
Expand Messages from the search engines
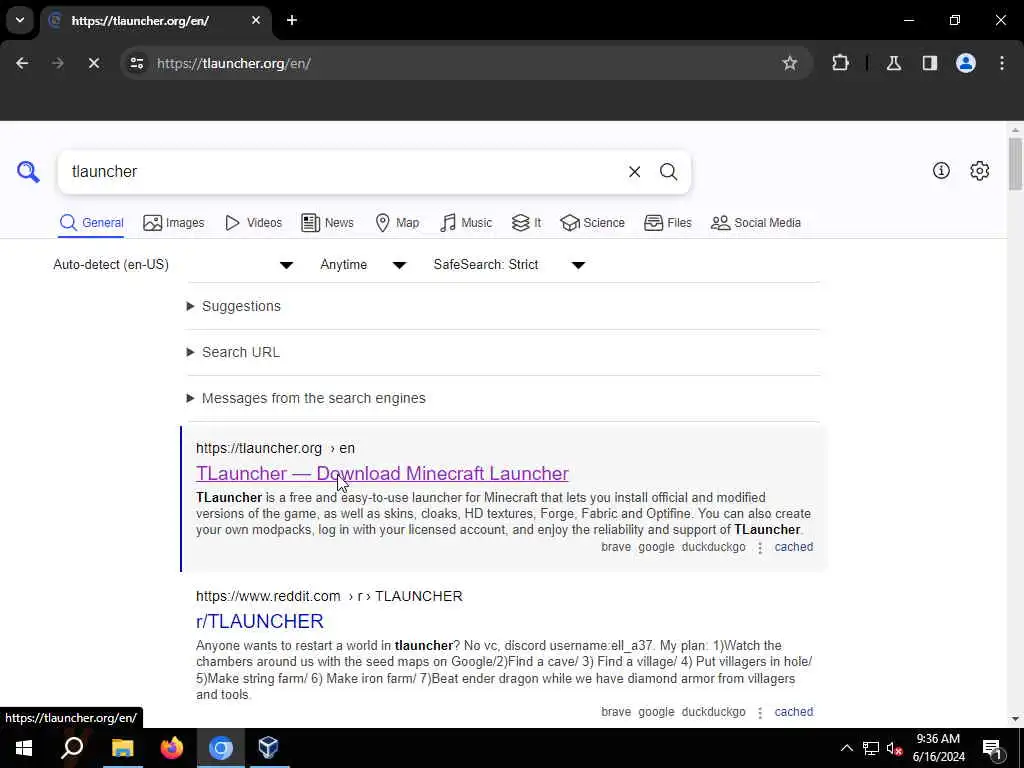tap(306, 398)
